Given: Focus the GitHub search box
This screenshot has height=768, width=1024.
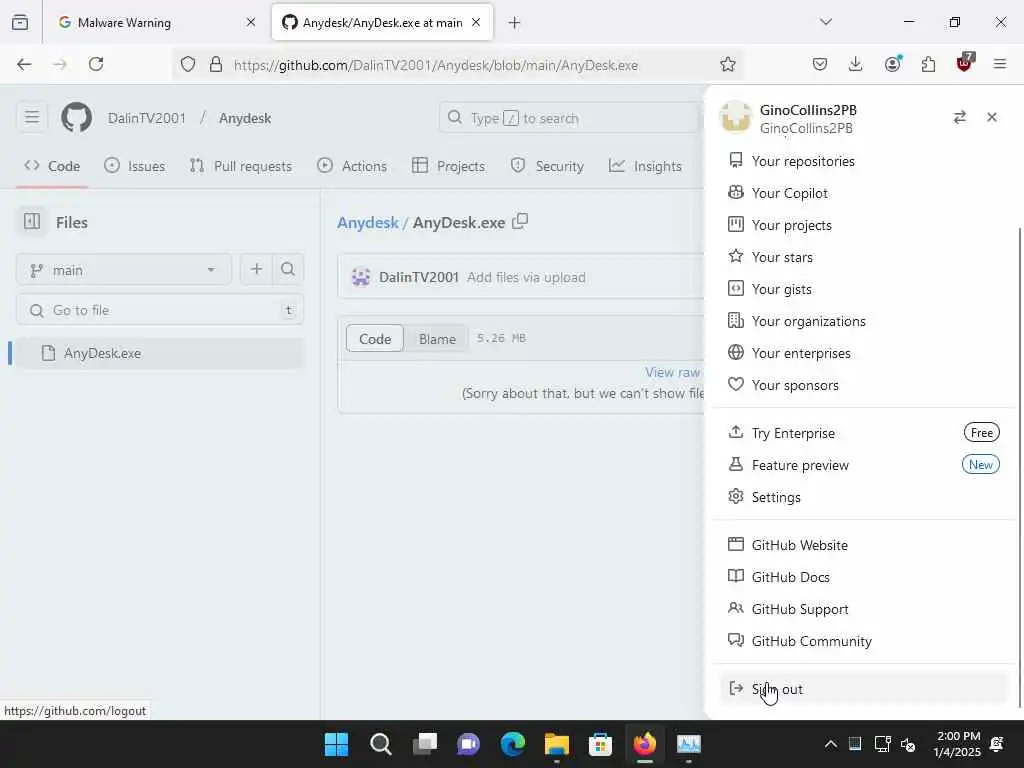Looking at the screenshot, I should click(x=571, y=118).
